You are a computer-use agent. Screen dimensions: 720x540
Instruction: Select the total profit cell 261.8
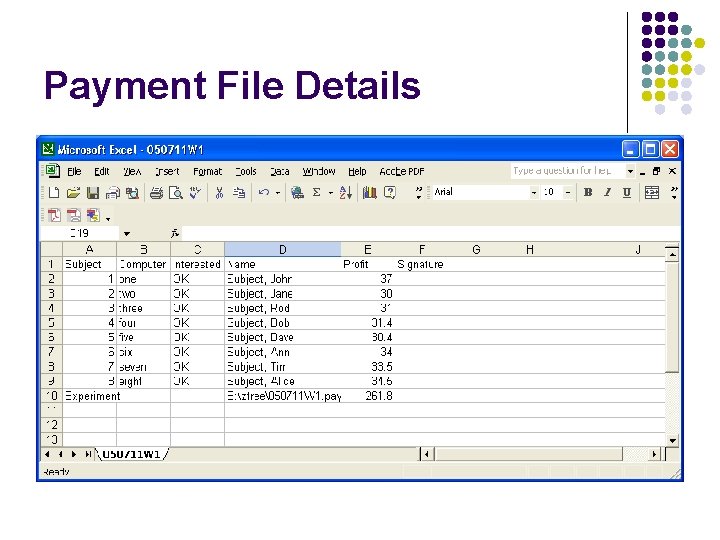point(367,396)
